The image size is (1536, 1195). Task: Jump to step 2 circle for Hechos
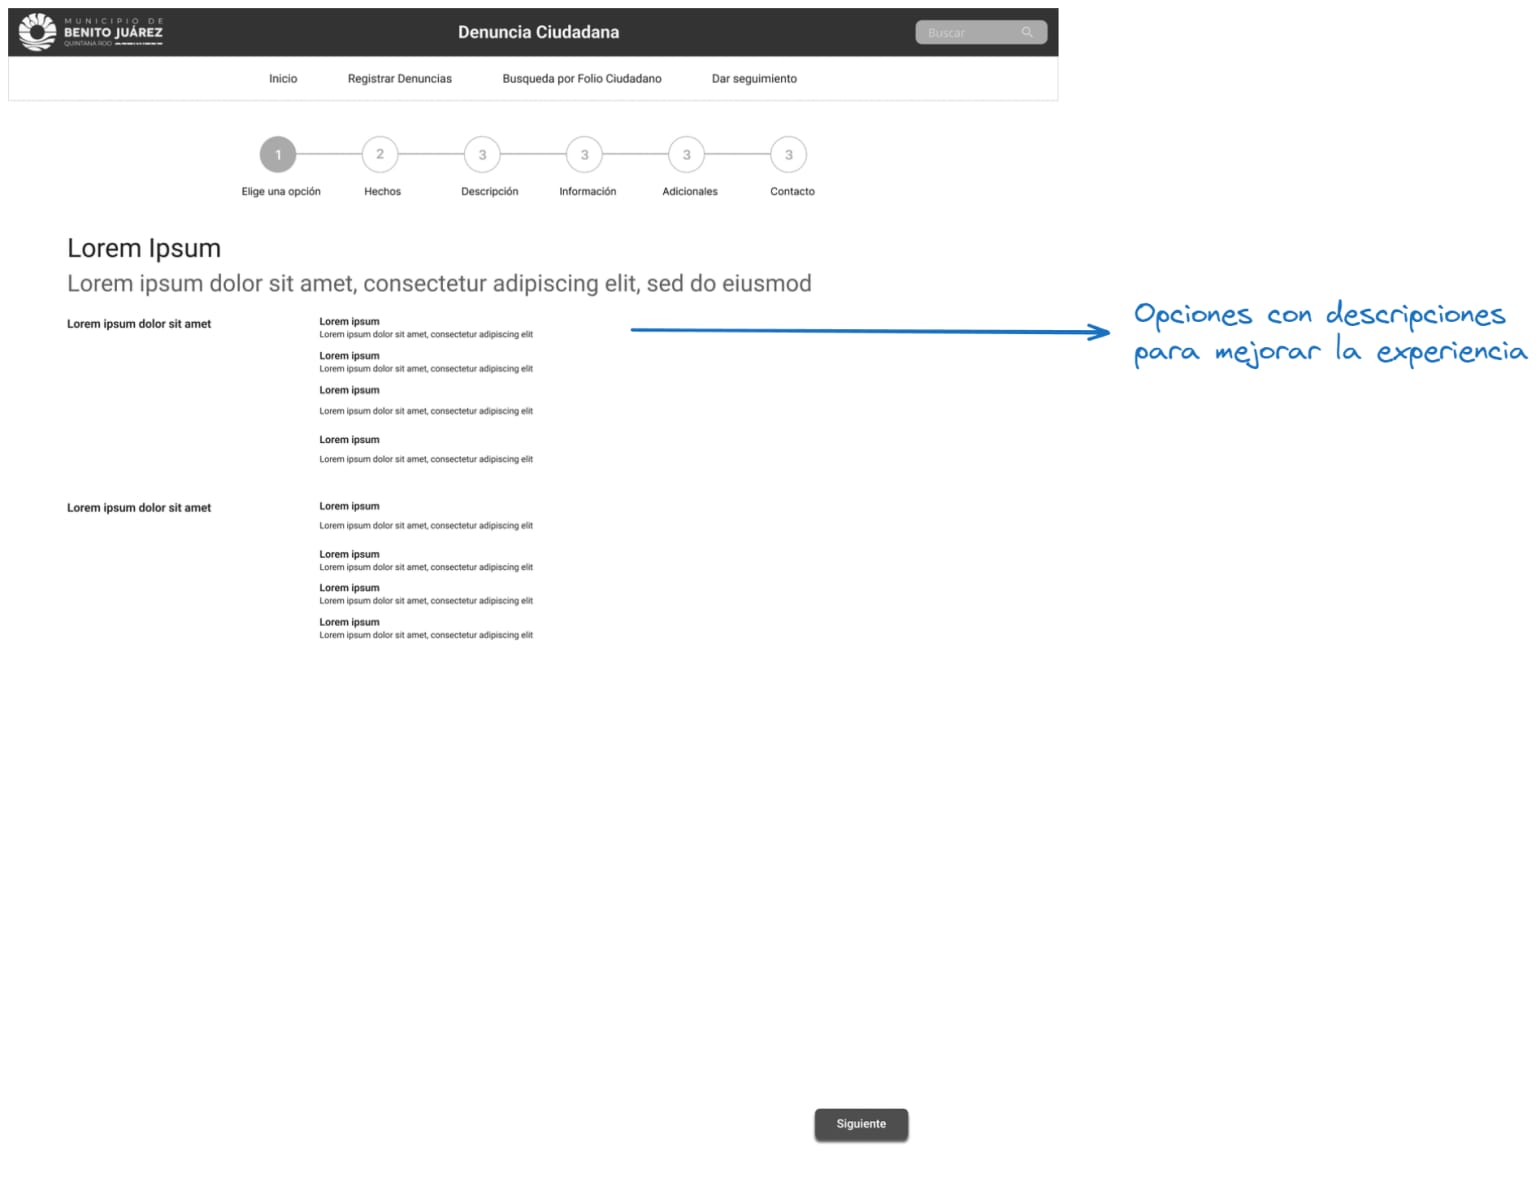pos(380,155)
